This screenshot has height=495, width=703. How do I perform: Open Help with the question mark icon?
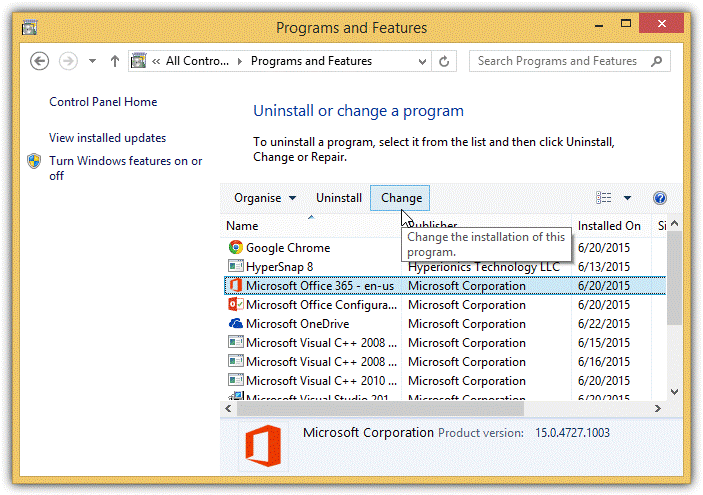click(x=660, y=198)
